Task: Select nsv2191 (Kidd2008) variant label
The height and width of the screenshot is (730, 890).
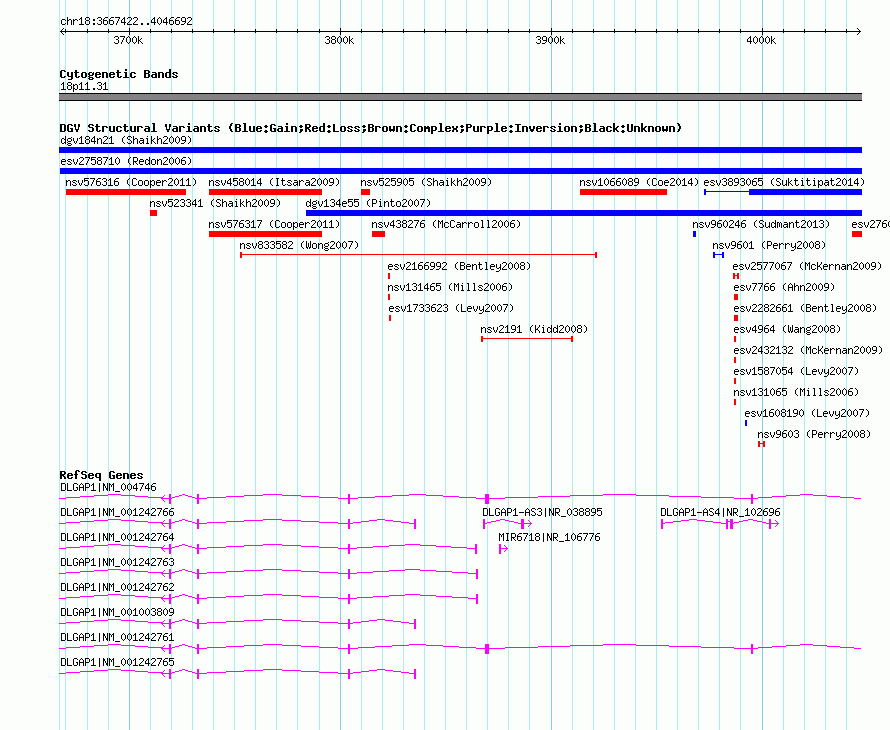Action: coord(534,329)
